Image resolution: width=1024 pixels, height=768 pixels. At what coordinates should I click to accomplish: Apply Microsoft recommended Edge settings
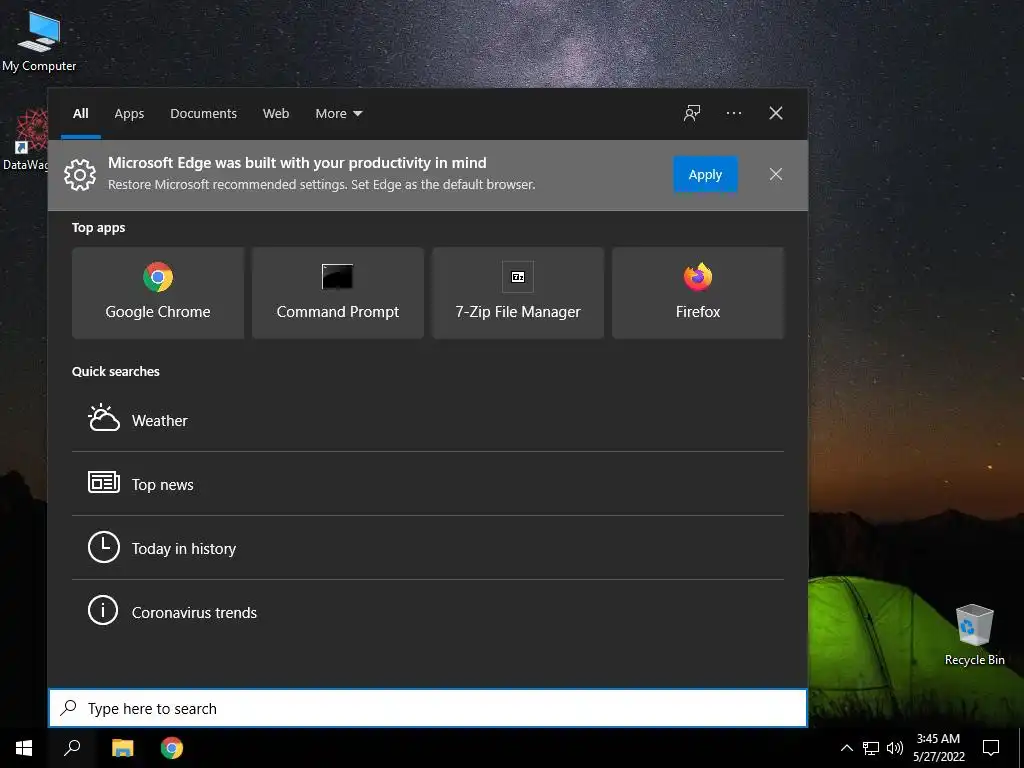[x=705, y=174]
